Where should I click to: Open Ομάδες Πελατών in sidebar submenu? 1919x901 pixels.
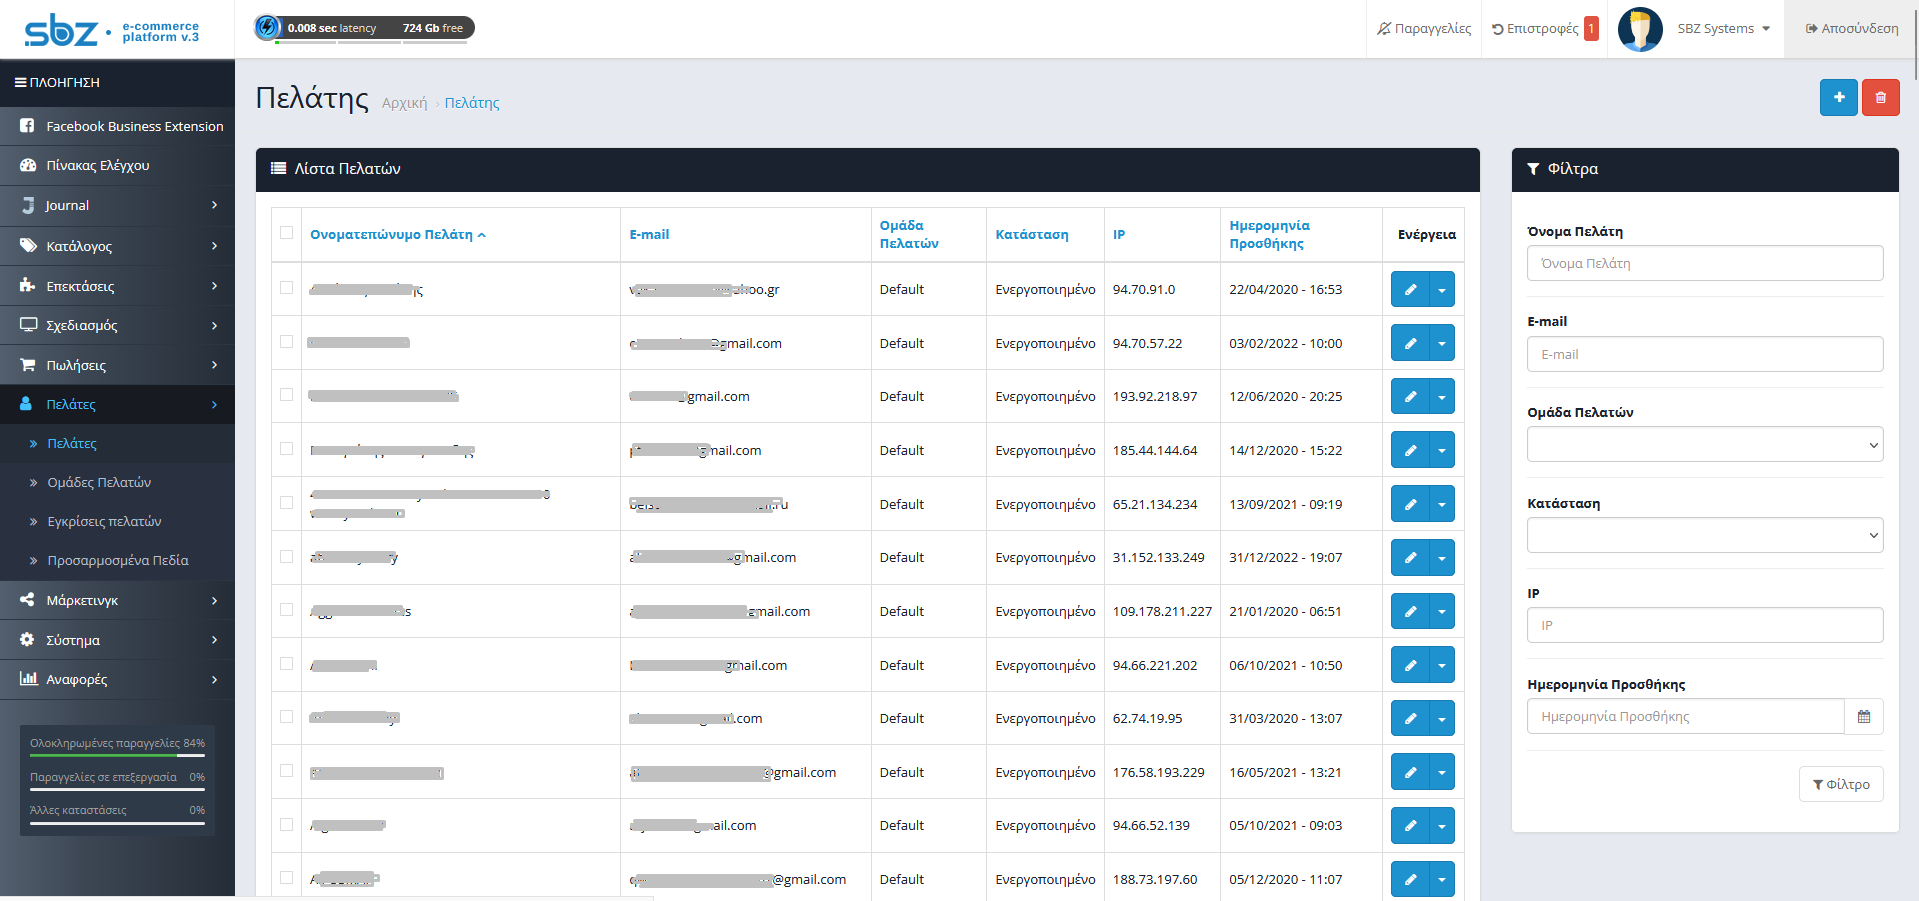pyautogui.click(x=99, y=483)
